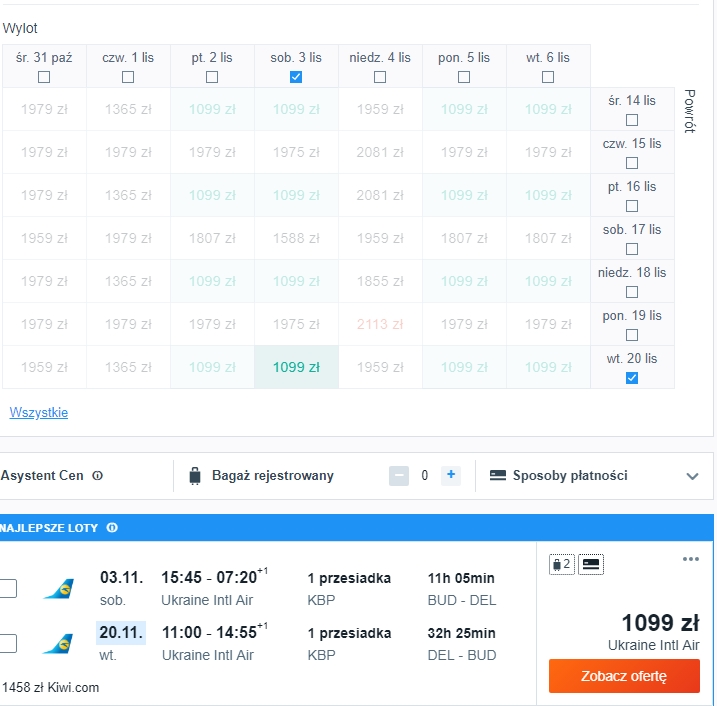
Task: Select the 20.11 return flight checkbox
Action: click(x=8, y=643)
